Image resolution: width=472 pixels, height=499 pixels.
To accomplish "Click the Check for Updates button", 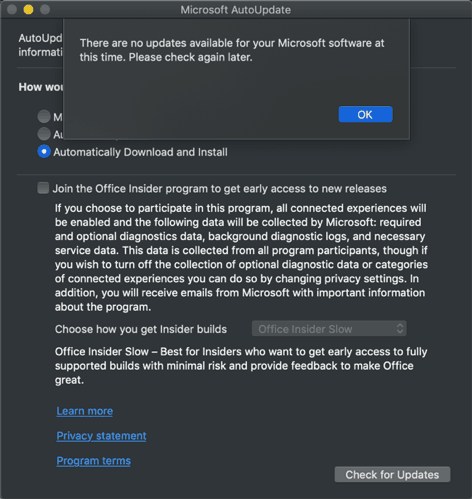I will [392, 474].
